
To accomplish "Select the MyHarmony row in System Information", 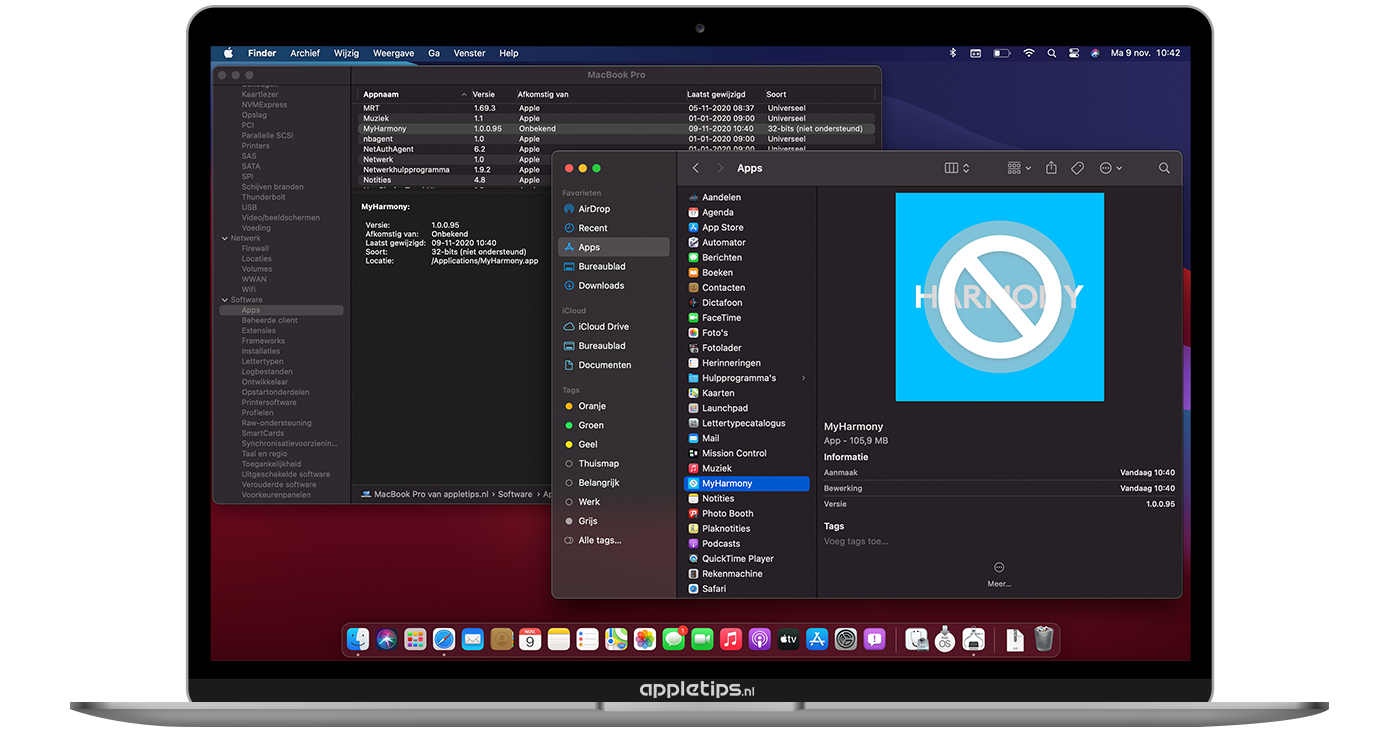I will [x=616, y=129].
